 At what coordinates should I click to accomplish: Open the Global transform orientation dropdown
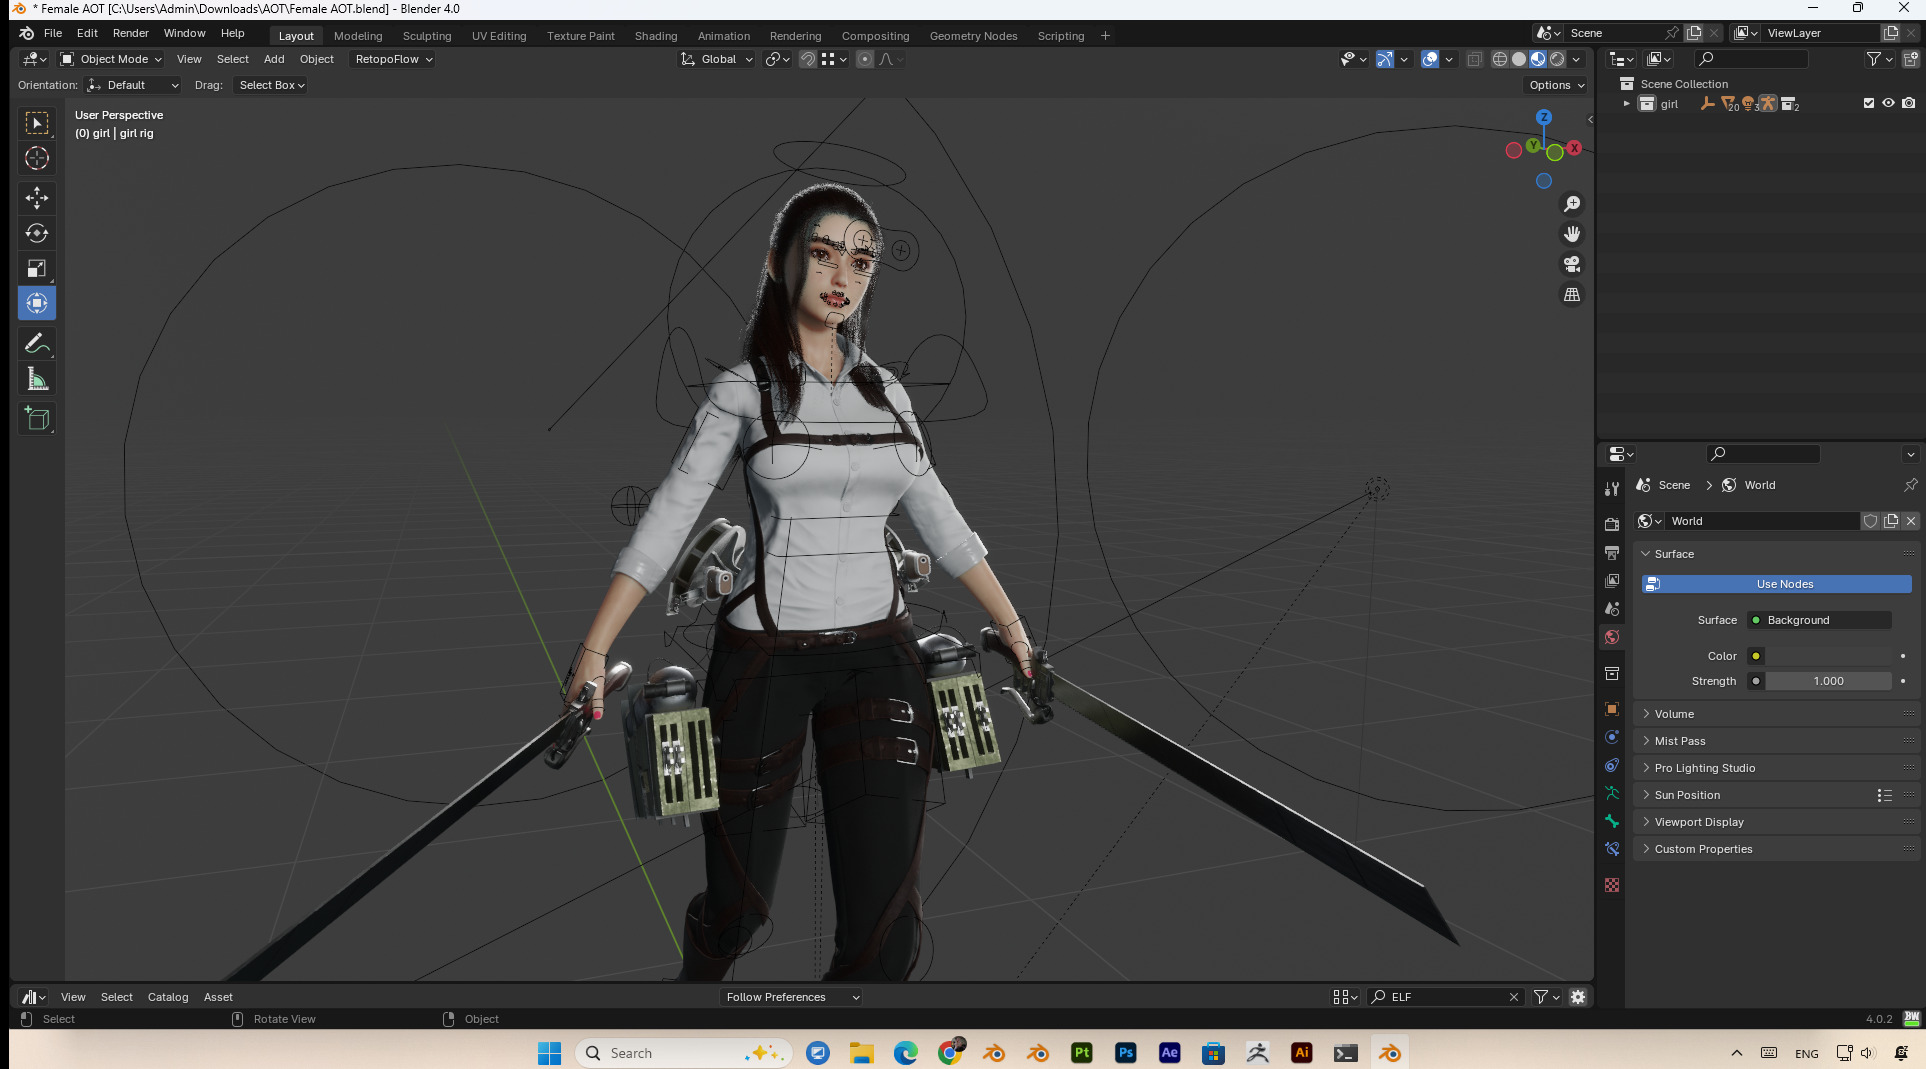(717, 59)
